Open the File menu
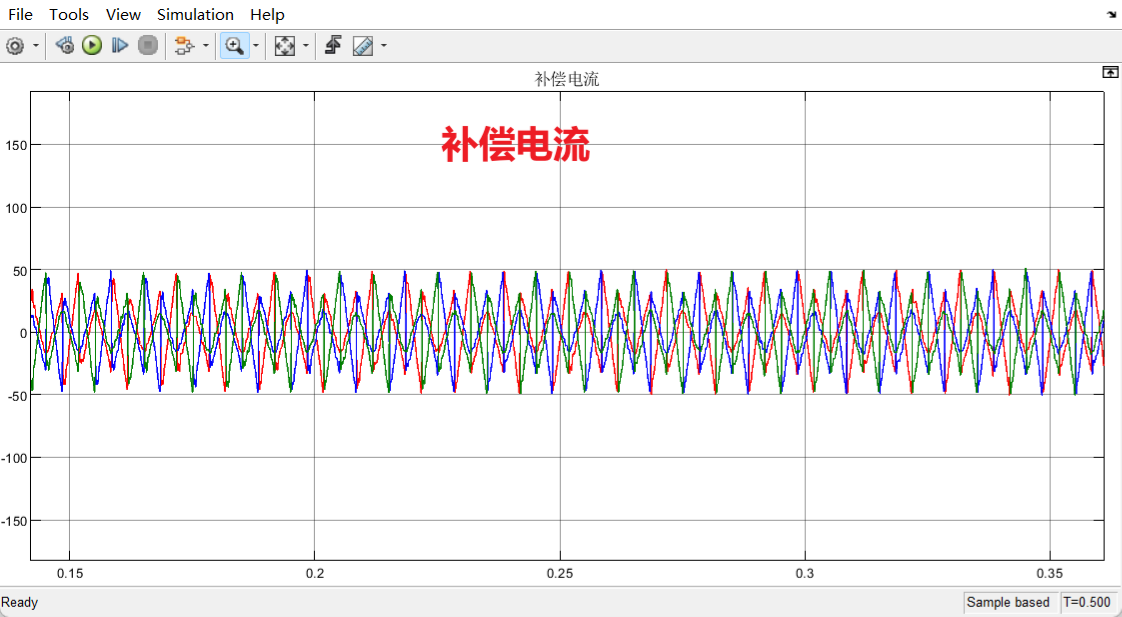Image resolution: width=1122 pixels, height=617 pixels. point(21,14)
